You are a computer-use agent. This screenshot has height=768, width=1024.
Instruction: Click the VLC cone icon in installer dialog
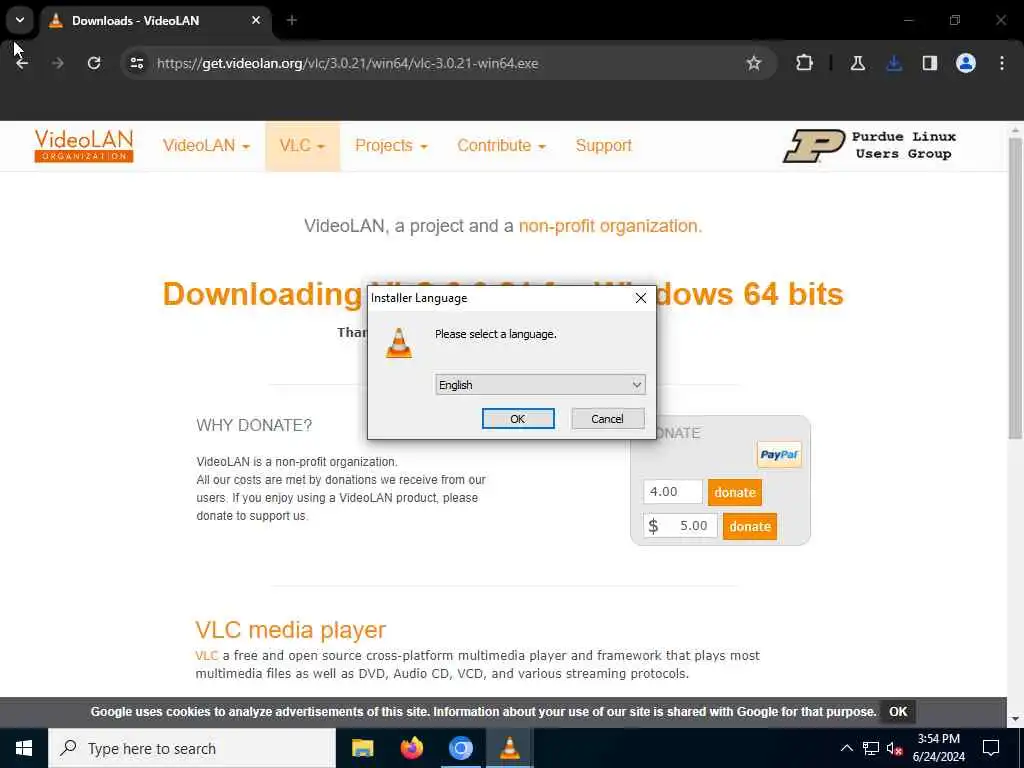click(x=399, y=343)
